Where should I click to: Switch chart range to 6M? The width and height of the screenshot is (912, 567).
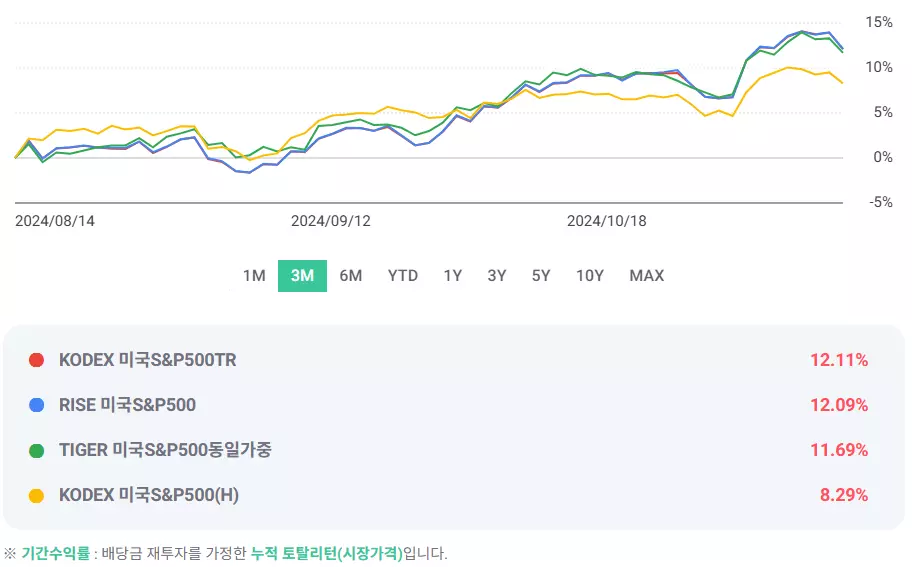click(x=351, y=276)
